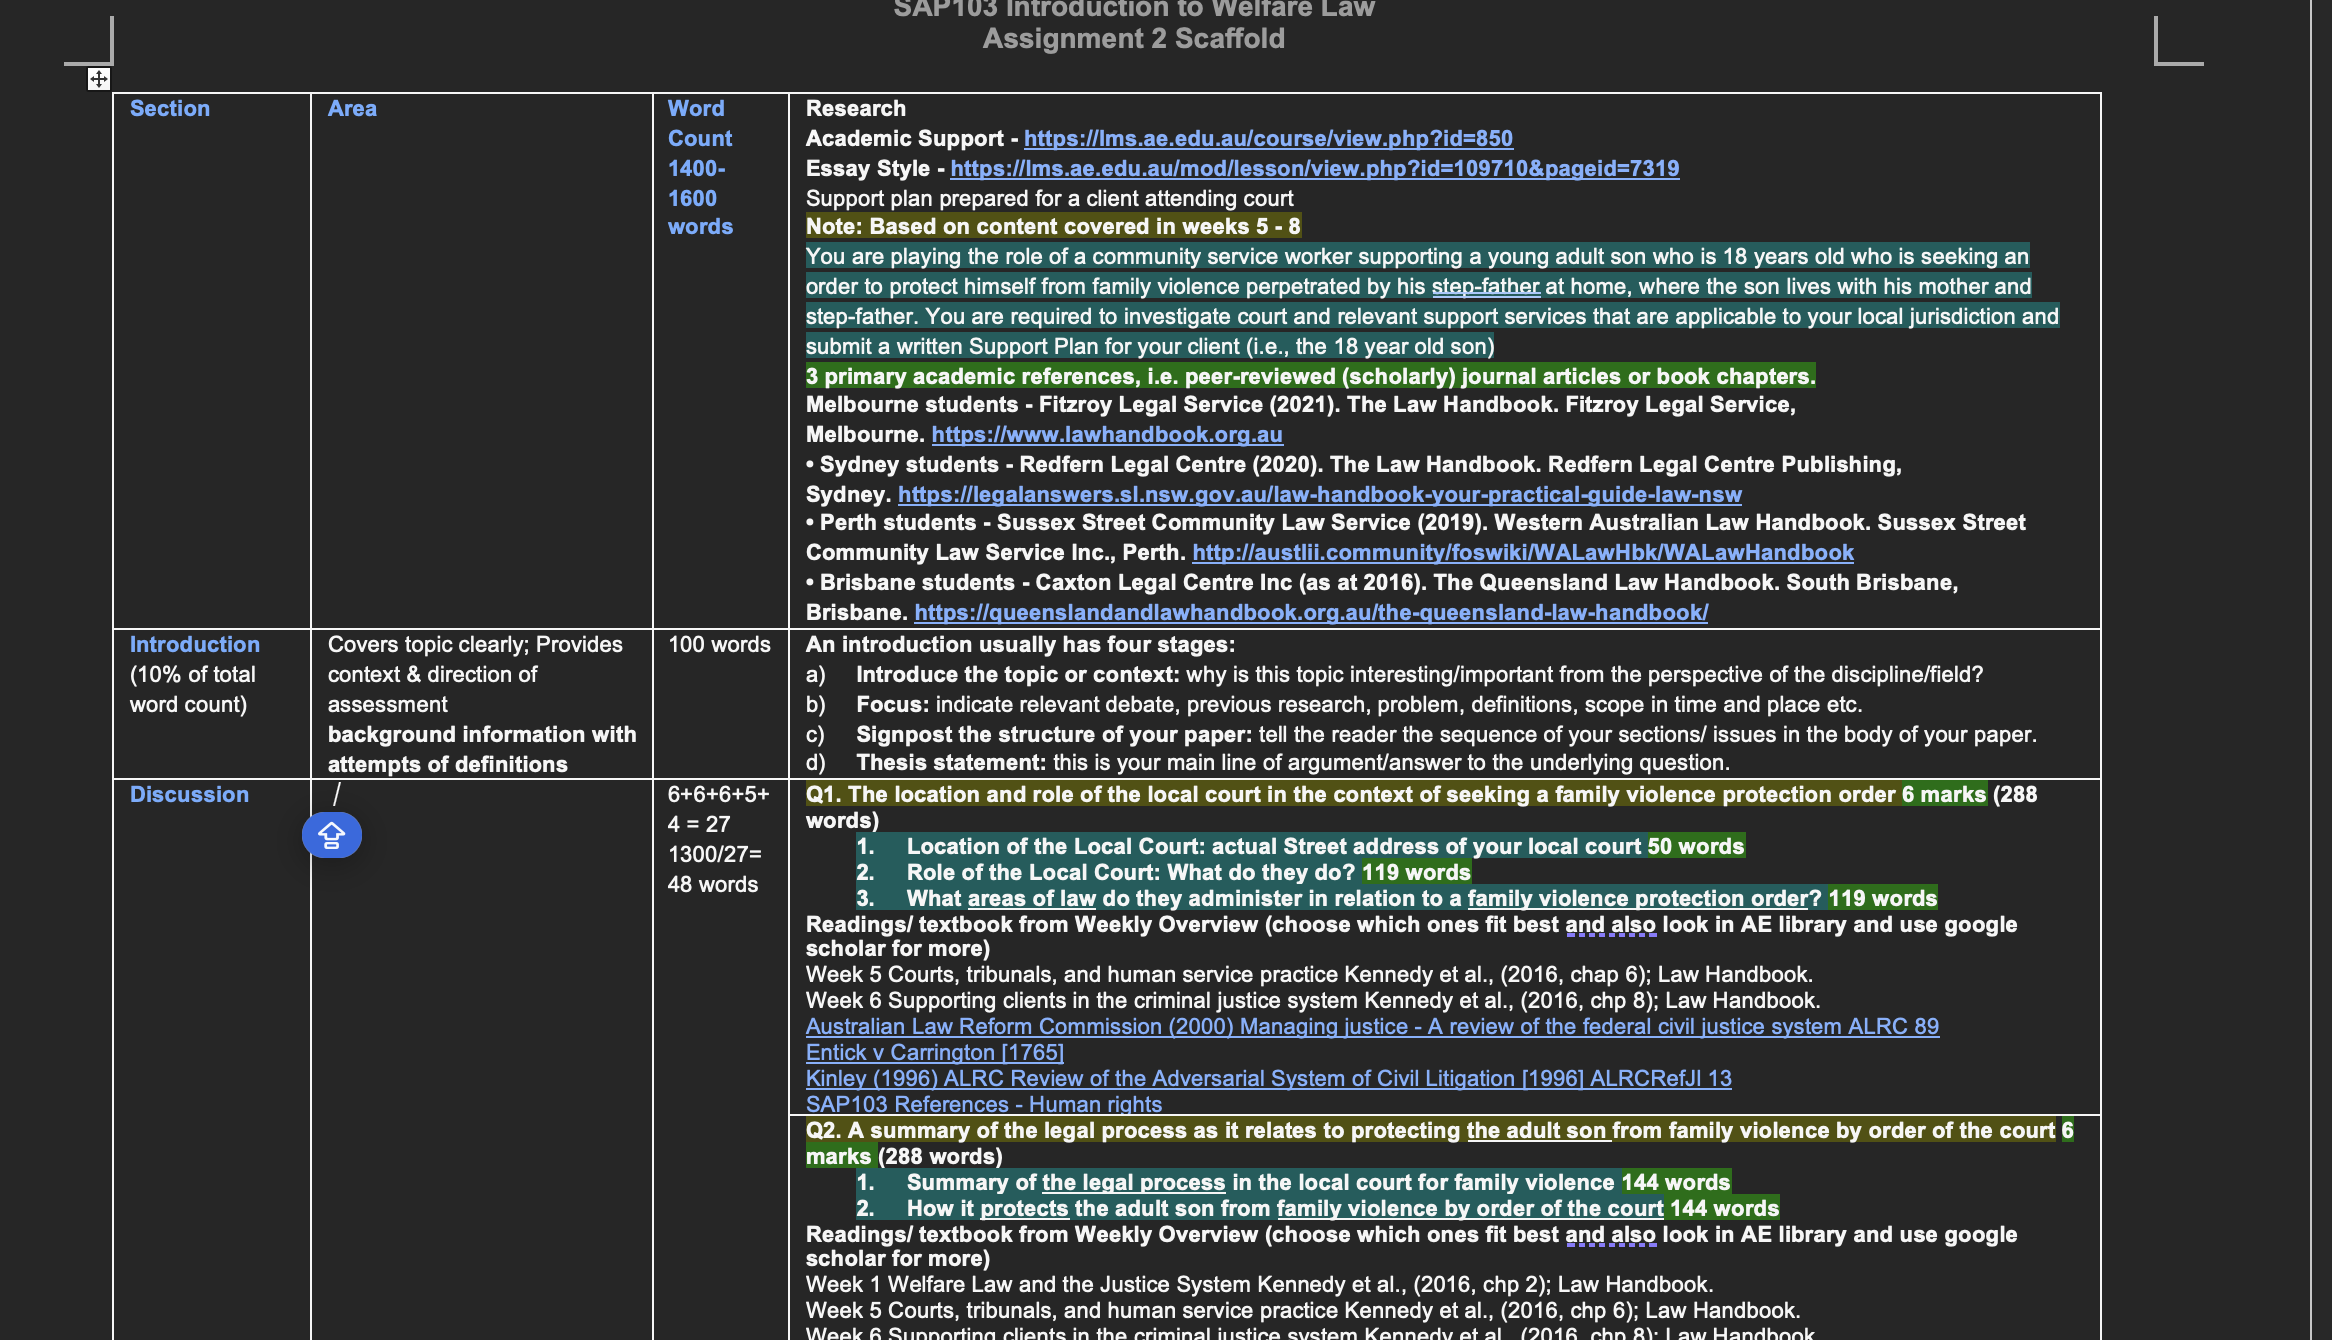Open the Academic Support course link
Viewport: 2332px width, 1340px height.
click(x=1267, y=139)
